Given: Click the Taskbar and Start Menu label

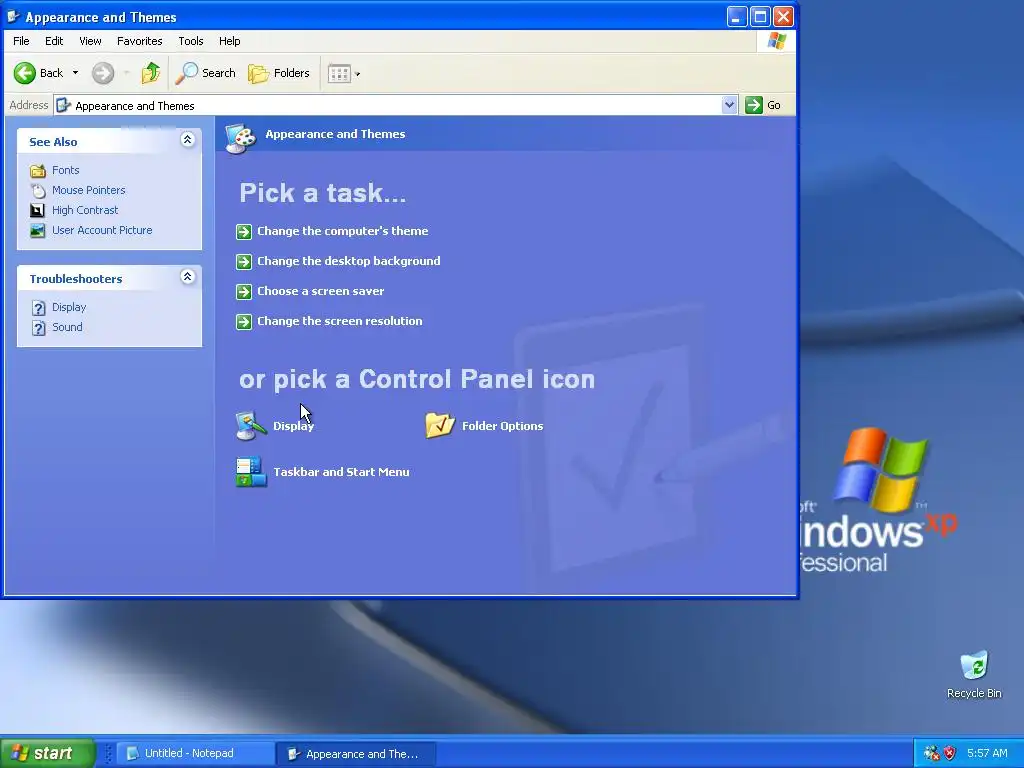Looking at the screenshot, I should pyautogui.click(x=342, y=472).
